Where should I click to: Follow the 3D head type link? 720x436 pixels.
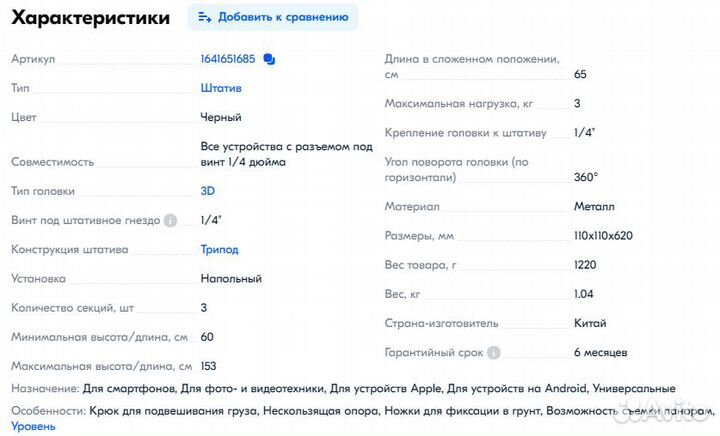tap(208, 191)
